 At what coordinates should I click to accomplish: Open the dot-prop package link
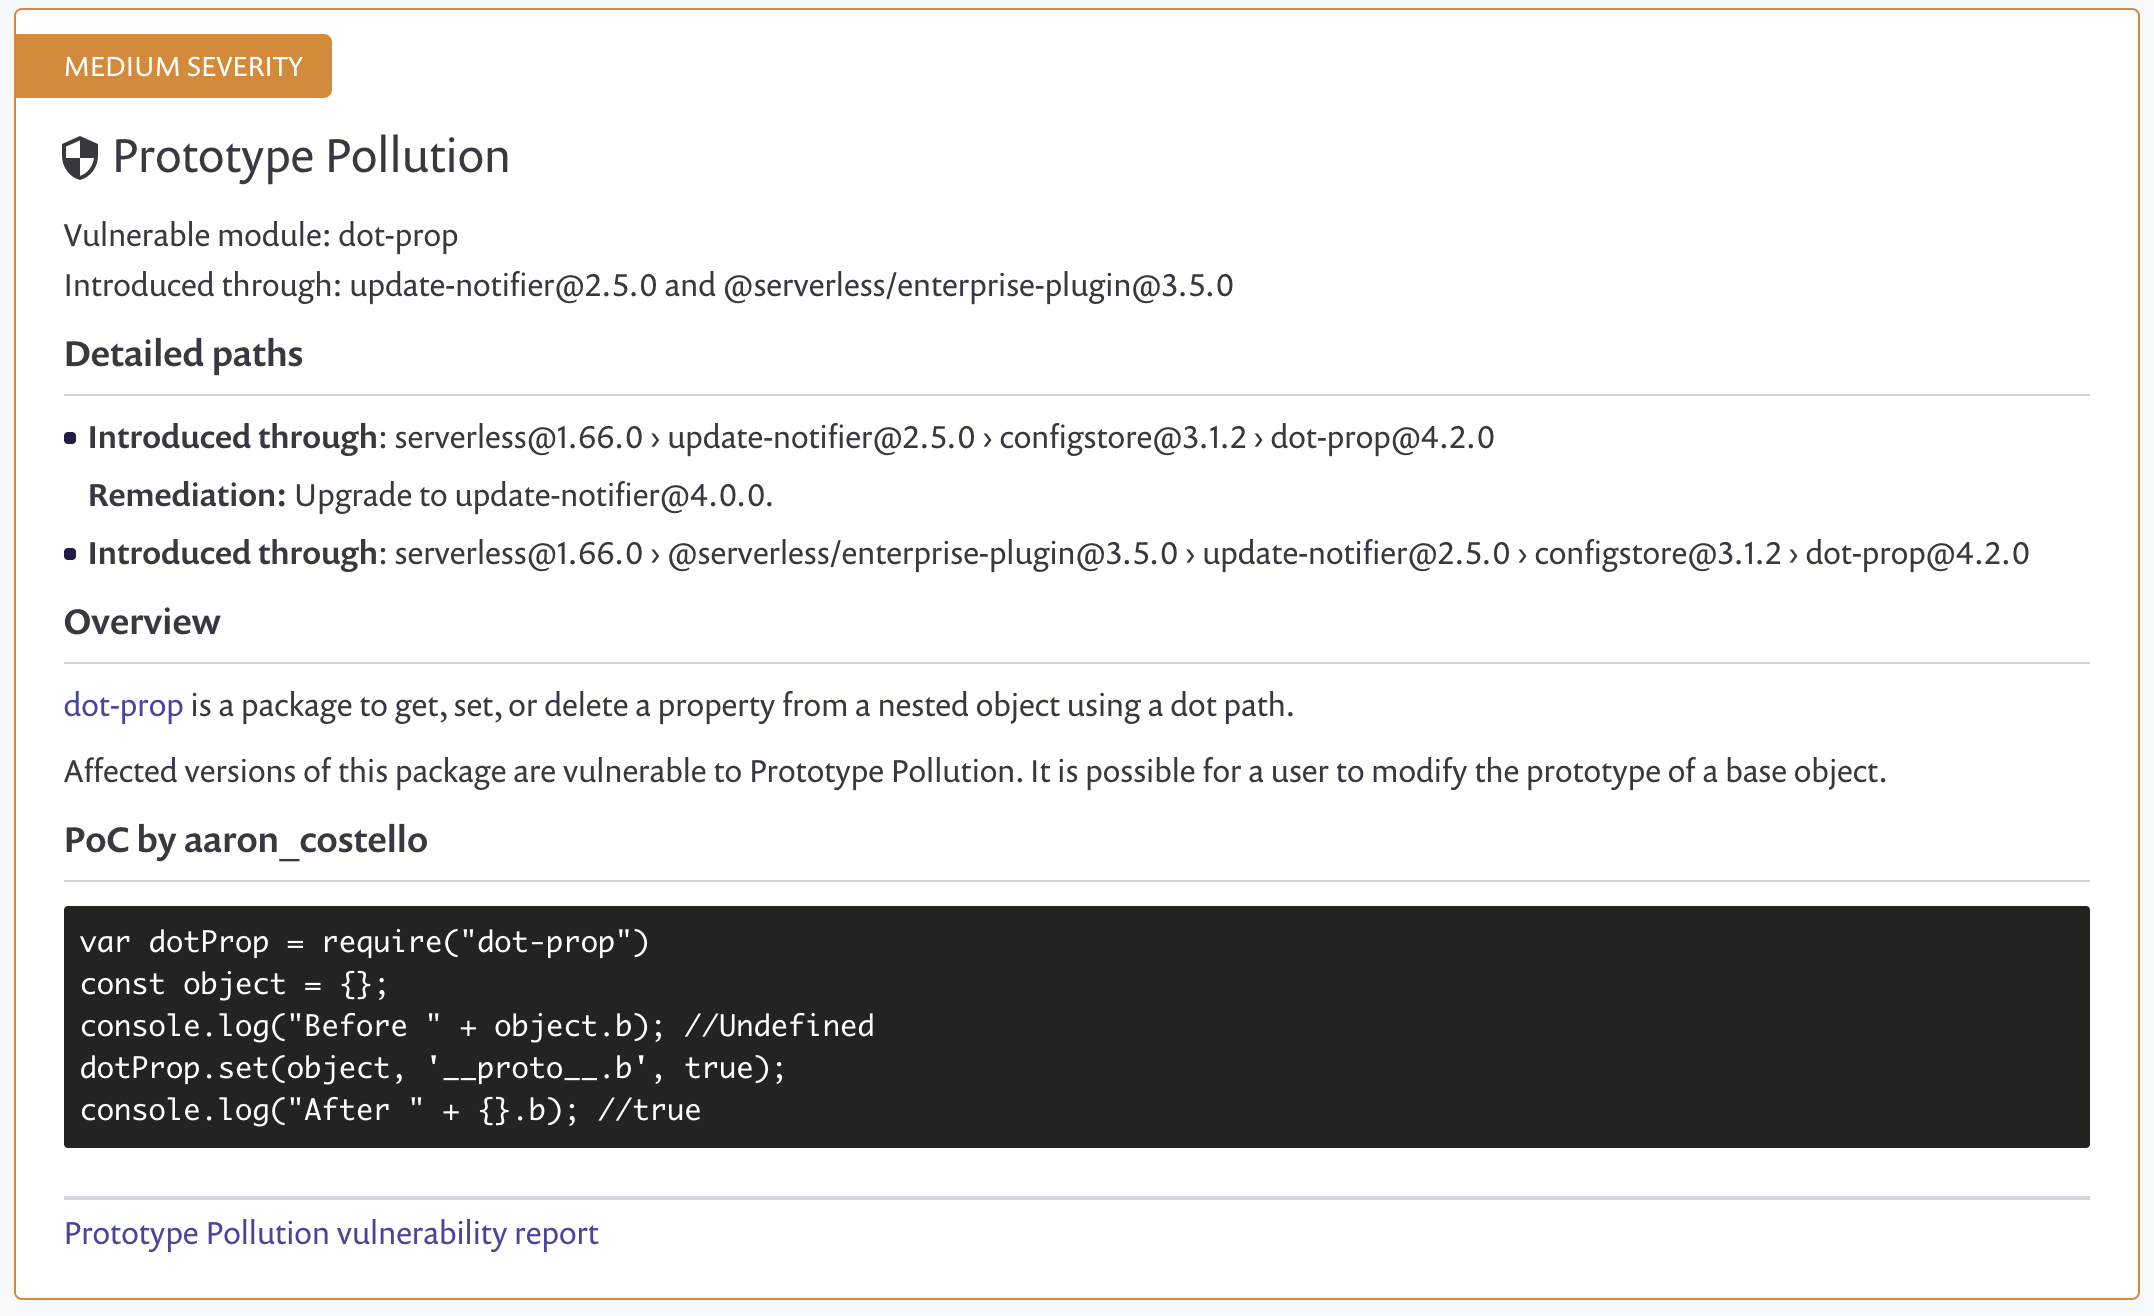[122, 705]
